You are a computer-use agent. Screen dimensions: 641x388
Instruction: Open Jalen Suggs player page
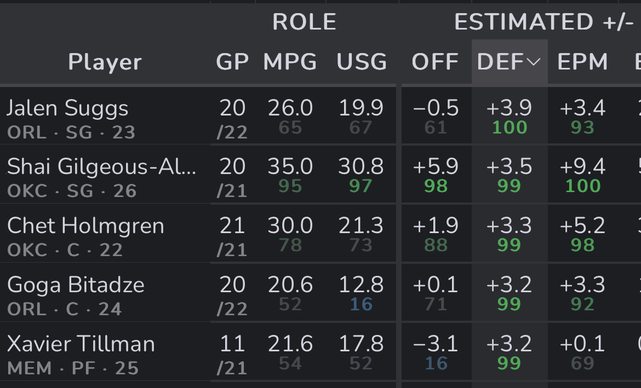tap(67, 108)
